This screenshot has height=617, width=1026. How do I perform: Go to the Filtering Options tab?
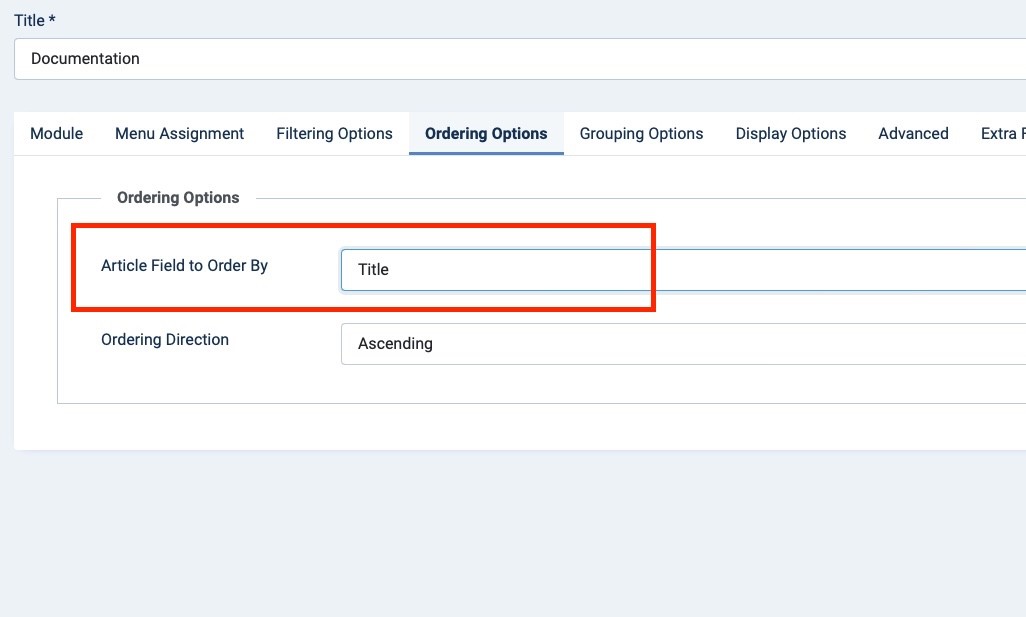[334, 134]
